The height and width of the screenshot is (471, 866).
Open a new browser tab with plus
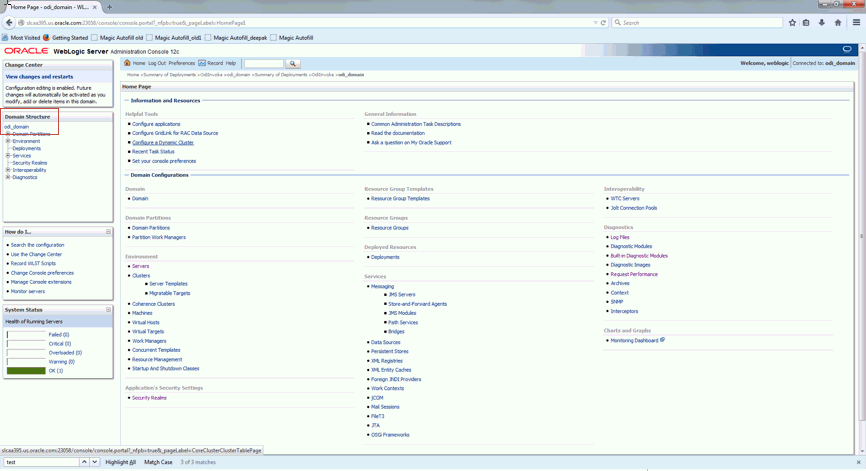click(109, 7)
